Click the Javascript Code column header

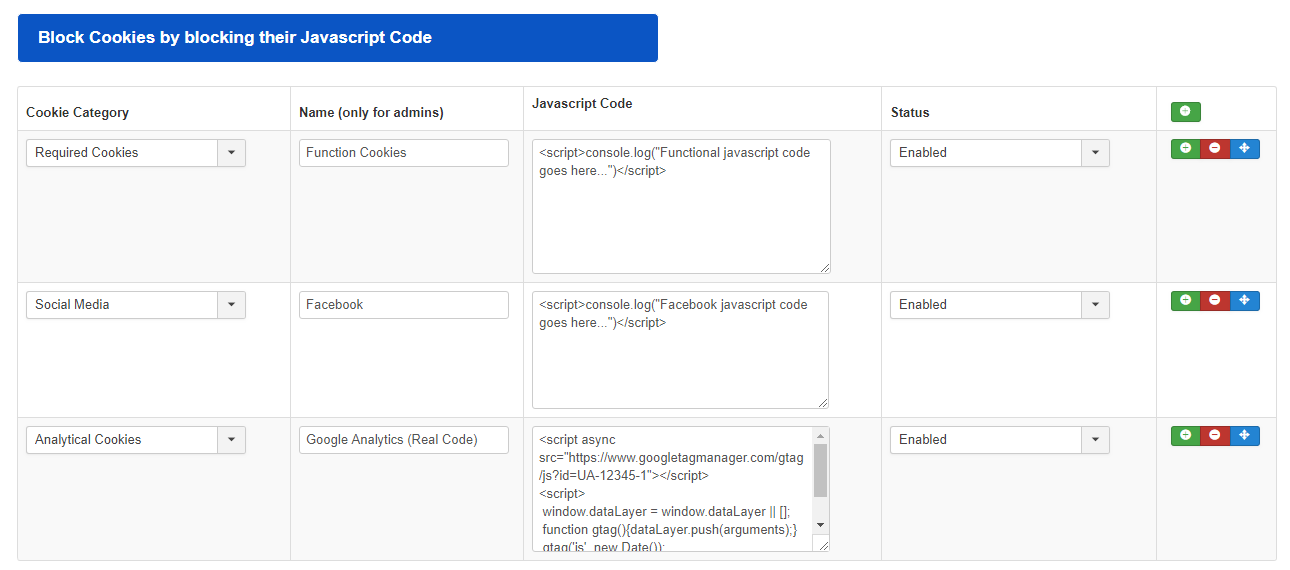coord(582,103)
